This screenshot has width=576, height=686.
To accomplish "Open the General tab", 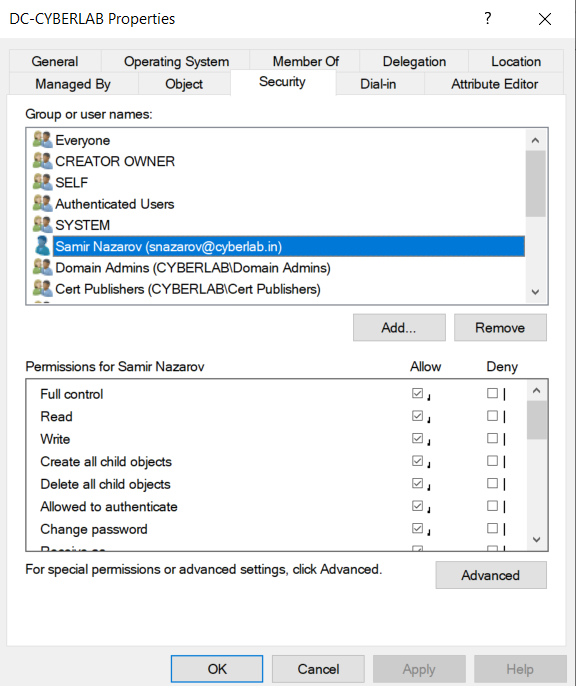I will pos(55,61).
